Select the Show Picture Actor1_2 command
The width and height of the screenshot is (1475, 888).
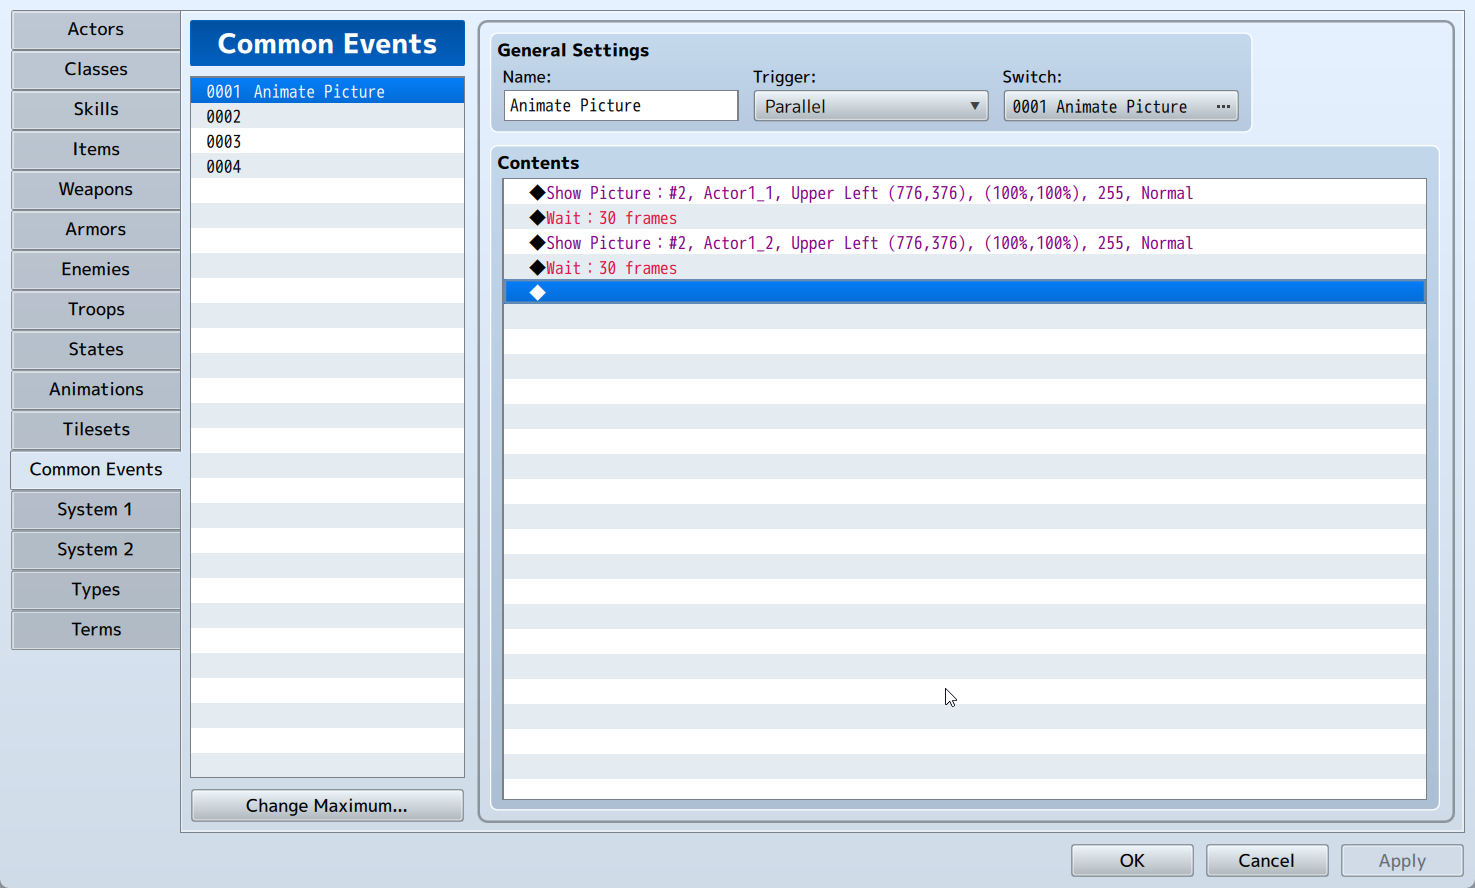964,243
